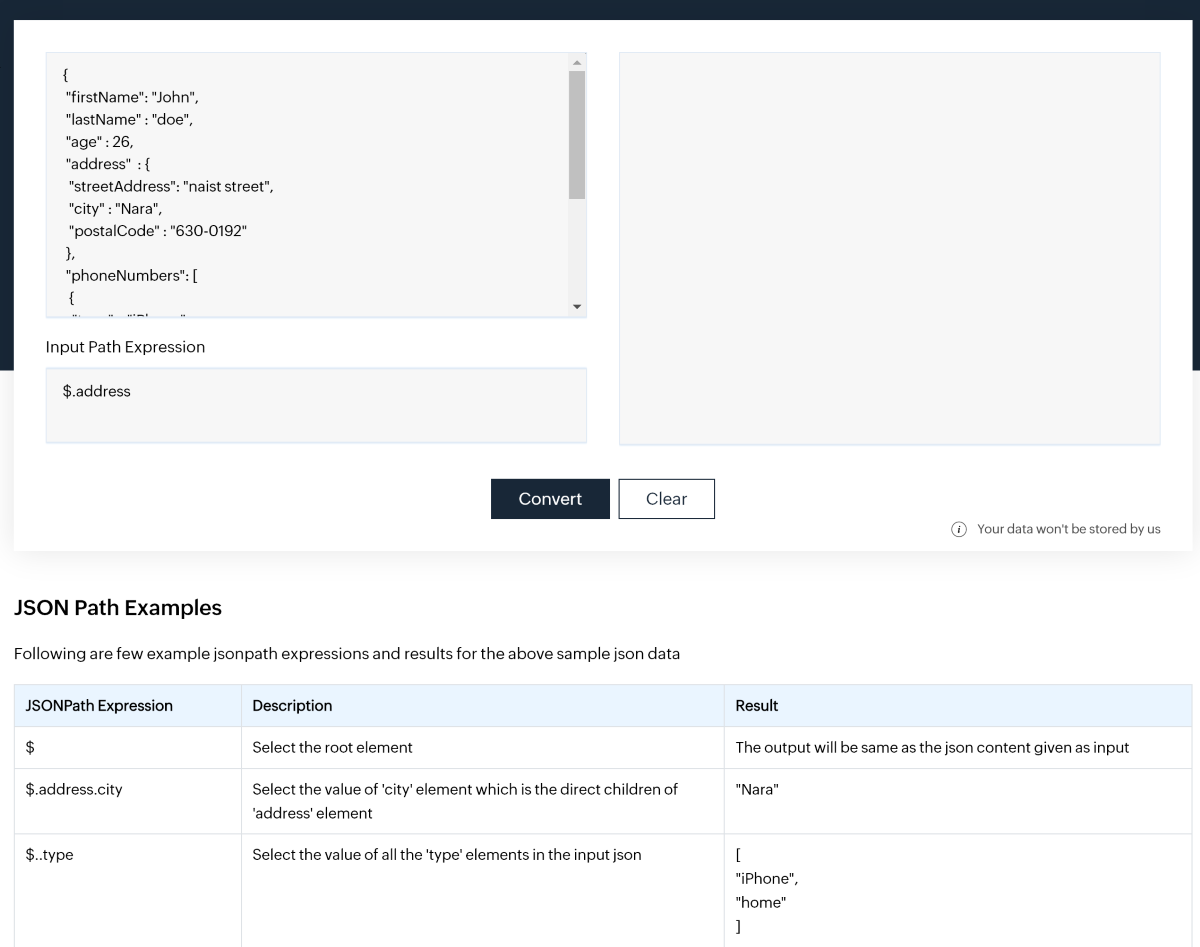Click the Convert button

[x=550, y=499]
